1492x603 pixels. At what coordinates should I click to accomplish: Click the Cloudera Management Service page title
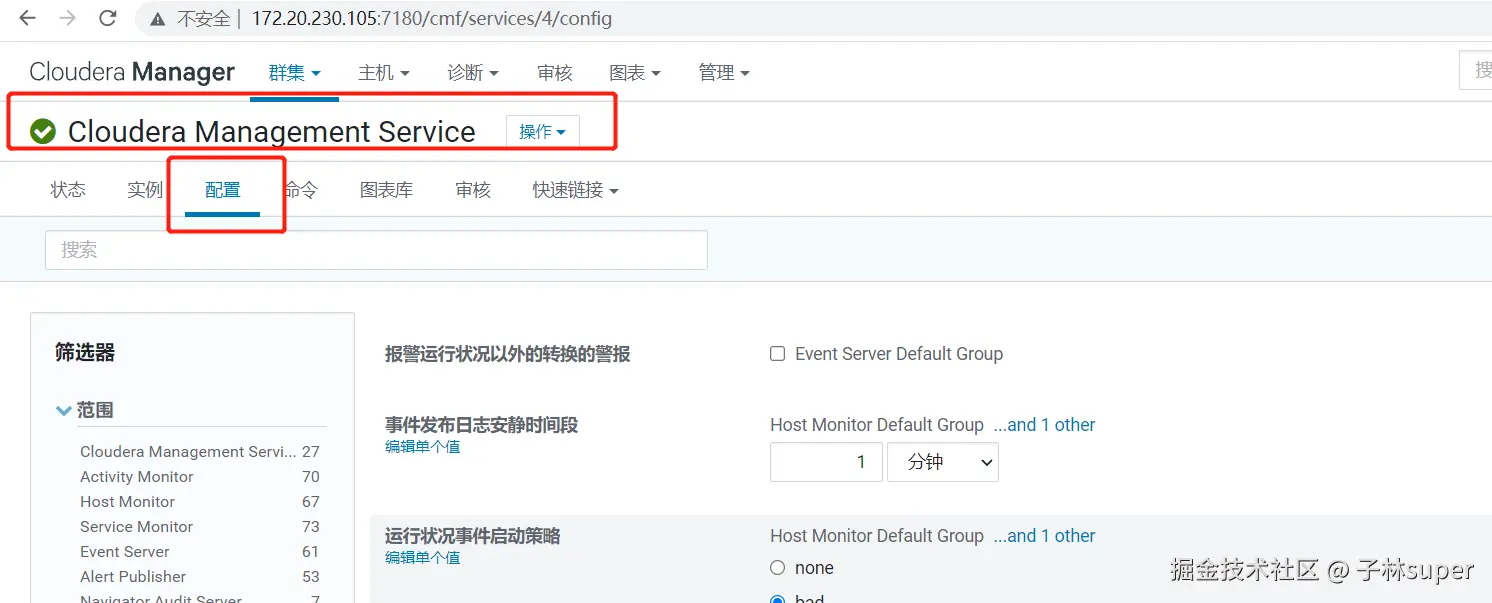tap(272, 131)
